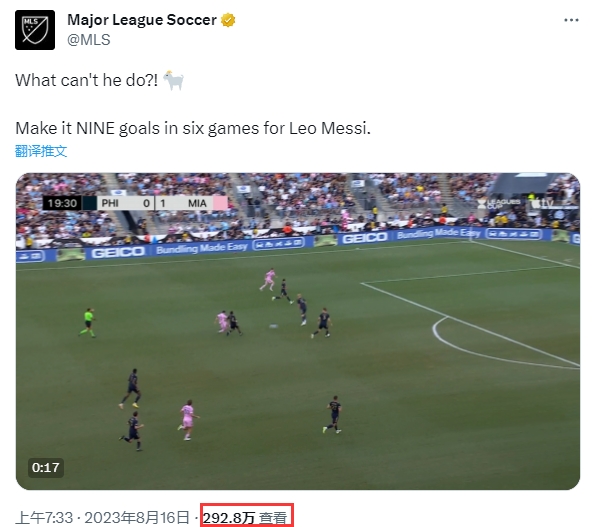Click the Leagues Cup logo in video

pyautogui.click(x=499, y=203)
